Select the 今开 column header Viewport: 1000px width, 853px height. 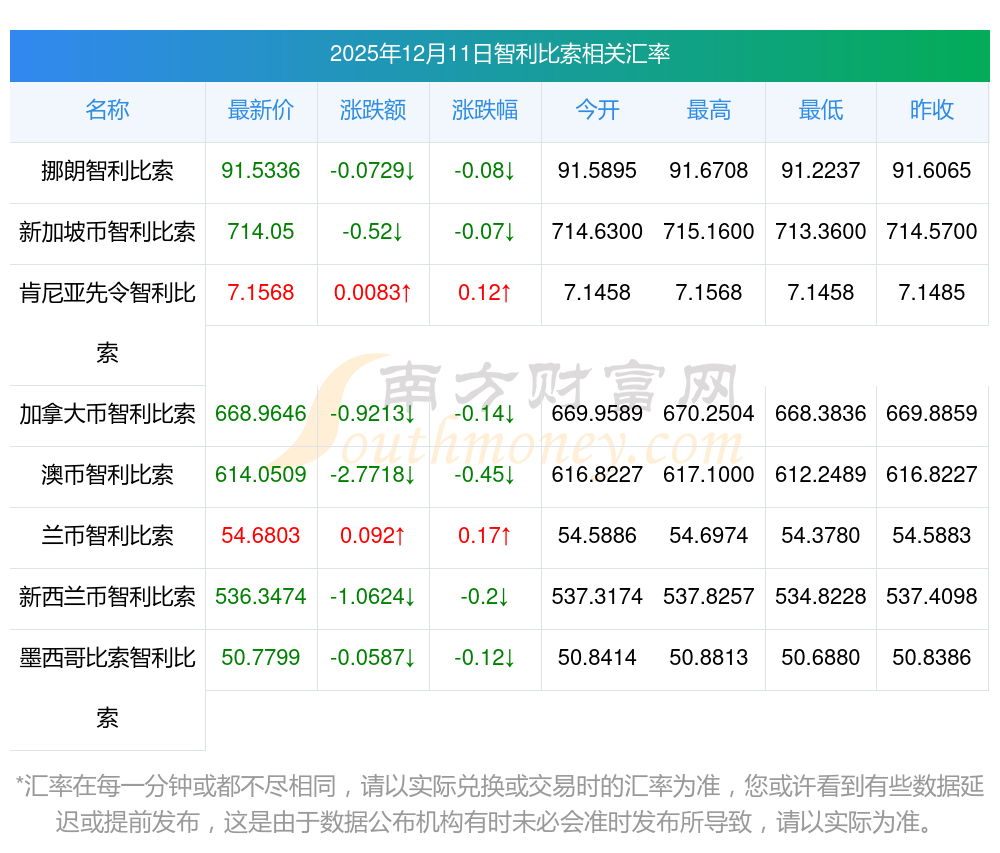(597, 111)
